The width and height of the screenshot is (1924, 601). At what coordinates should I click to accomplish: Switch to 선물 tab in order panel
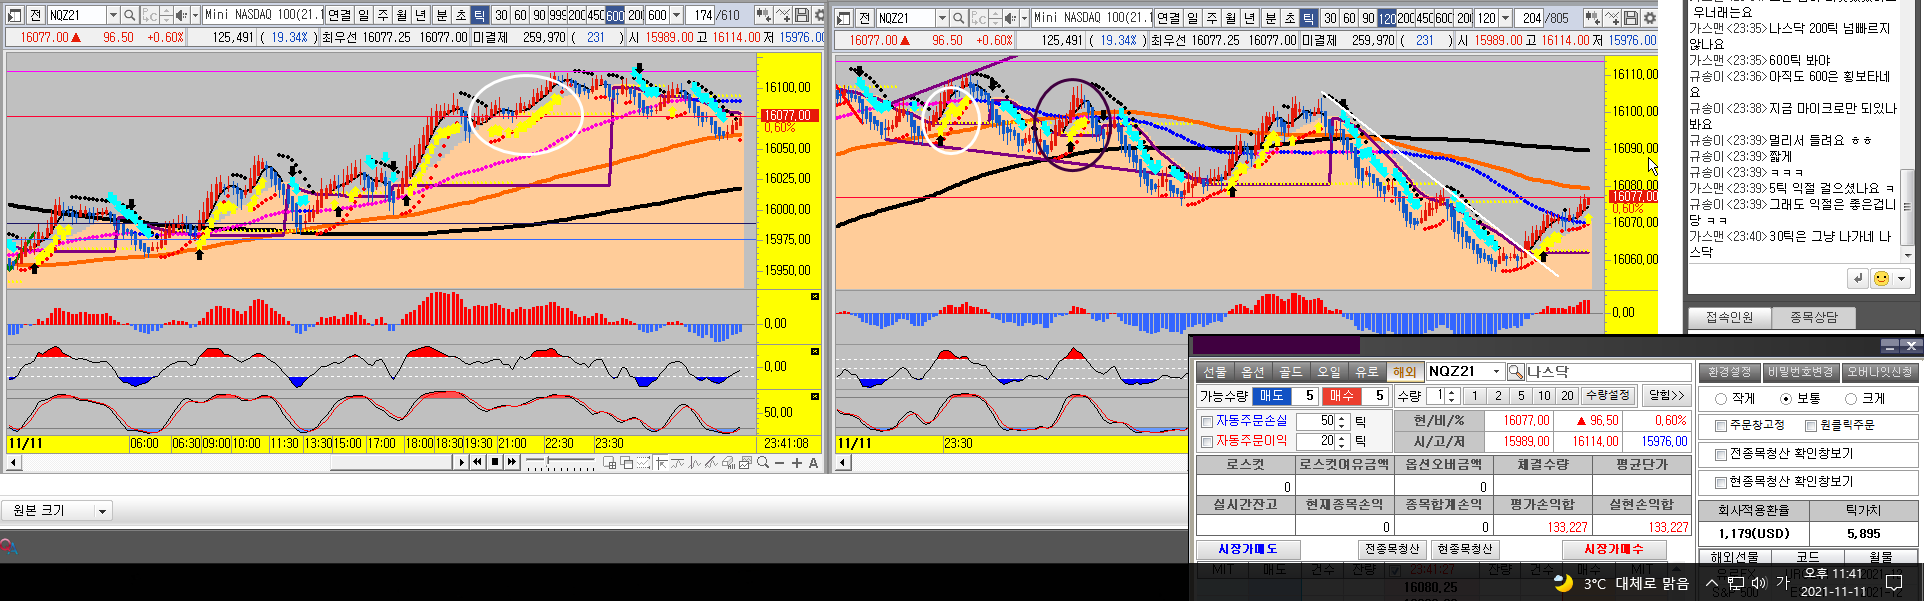pyautogui.click(x=1215, y=372)
